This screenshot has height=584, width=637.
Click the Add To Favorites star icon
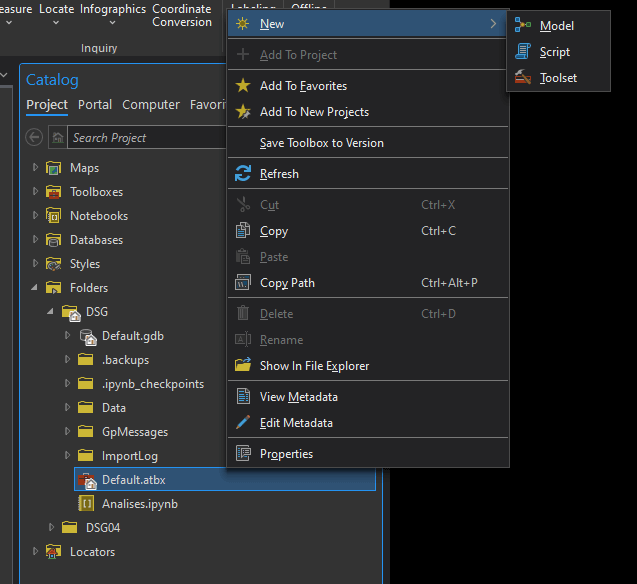243,86
